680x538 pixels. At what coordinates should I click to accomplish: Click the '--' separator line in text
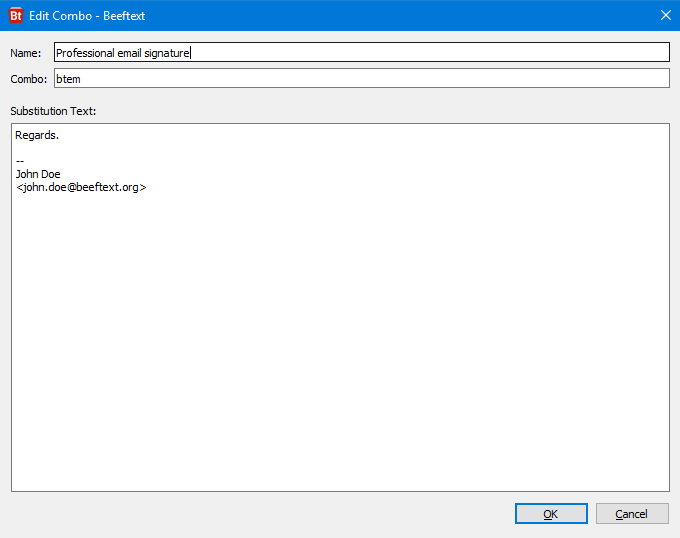[20, 161]
